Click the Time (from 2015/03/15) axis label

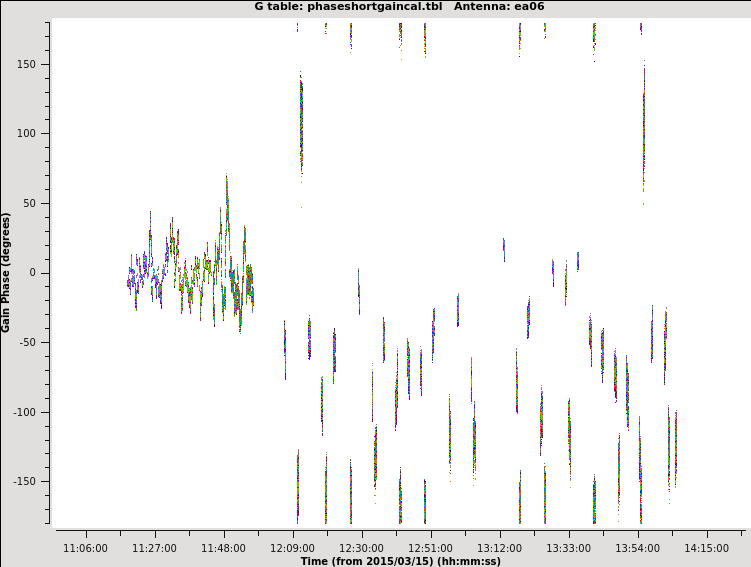coord(400,561)
